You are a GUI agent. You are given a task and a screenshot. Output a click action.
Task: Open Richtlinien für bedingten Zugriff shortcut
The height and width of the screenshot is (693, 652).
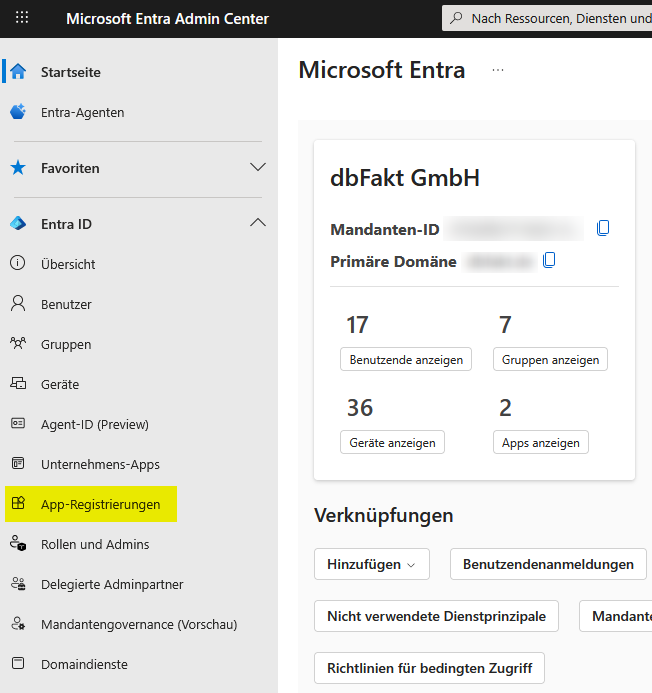tap(429, 668)
